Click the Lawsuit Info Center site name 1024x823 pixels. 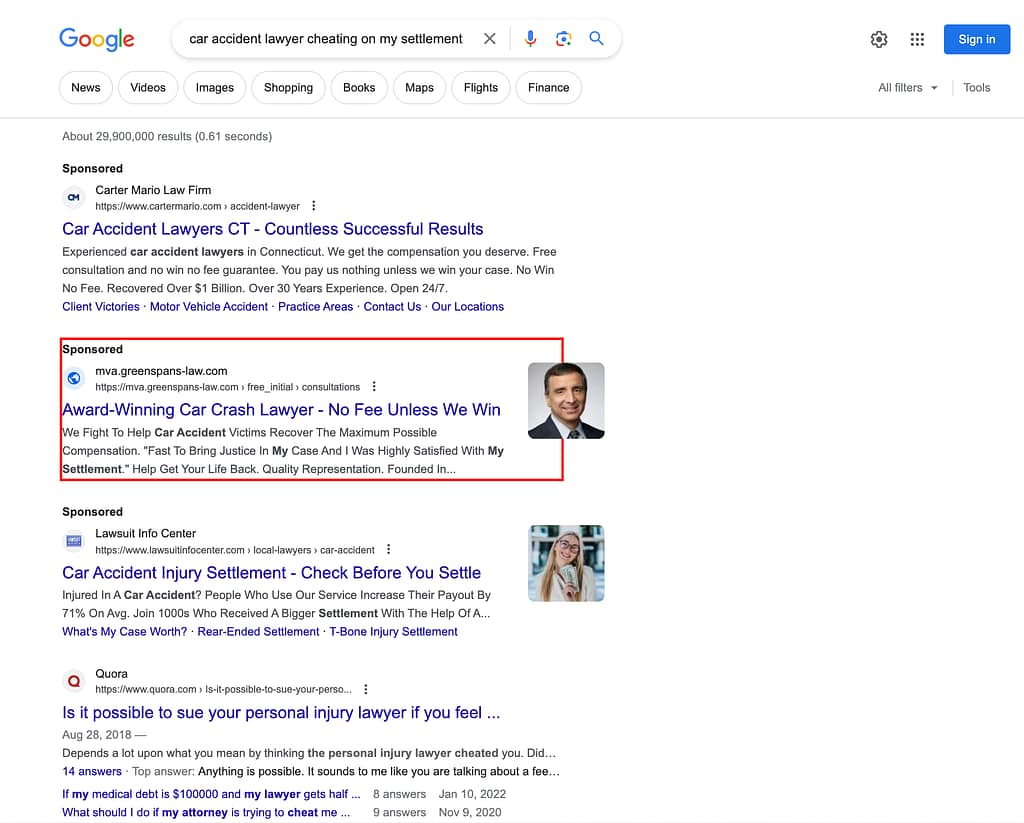click(145, 534)
